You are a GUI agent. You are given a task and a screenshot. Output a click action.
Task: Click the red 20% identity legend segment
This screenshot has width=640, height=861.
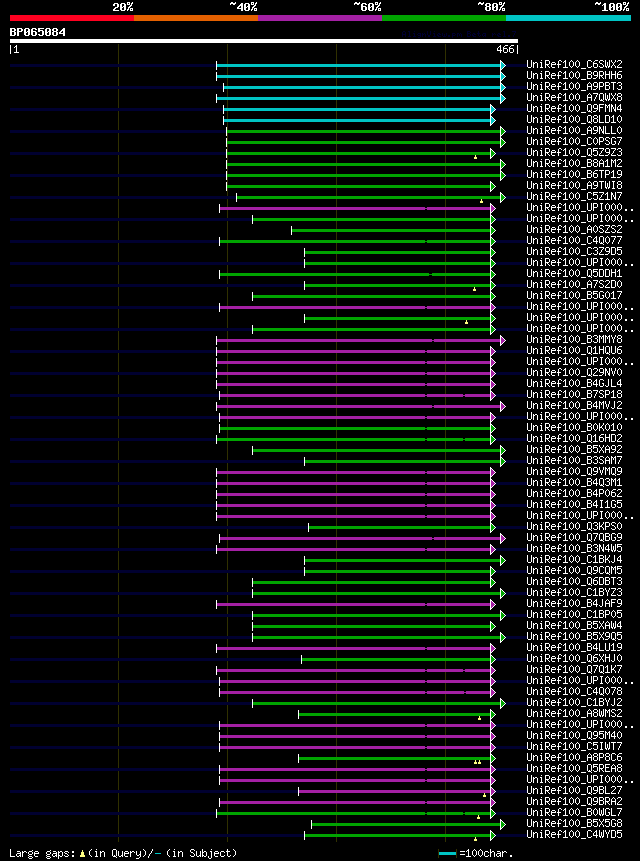(72, 18)
